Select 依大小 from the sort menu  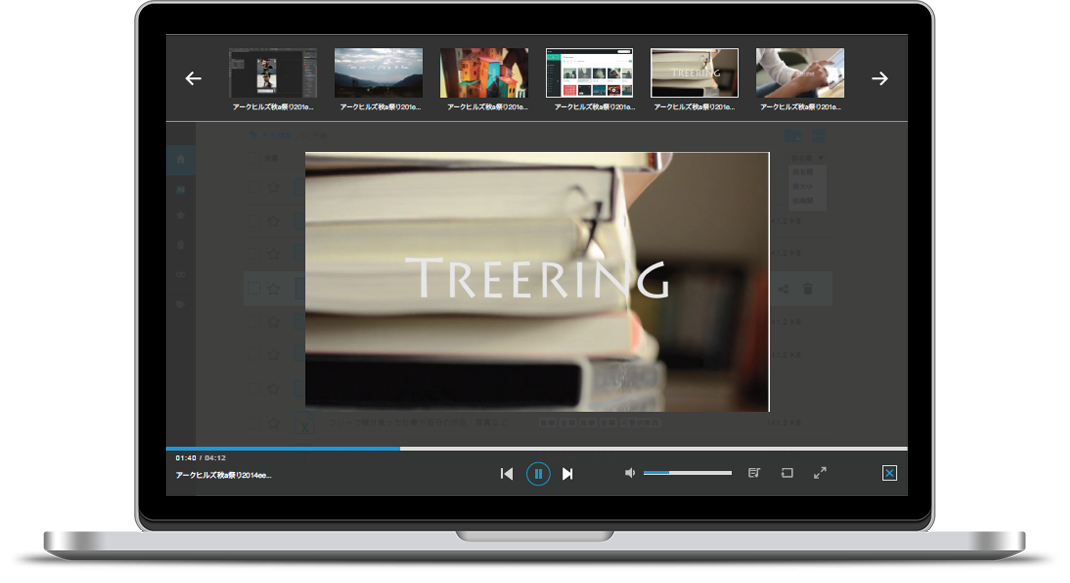[804, 186]
